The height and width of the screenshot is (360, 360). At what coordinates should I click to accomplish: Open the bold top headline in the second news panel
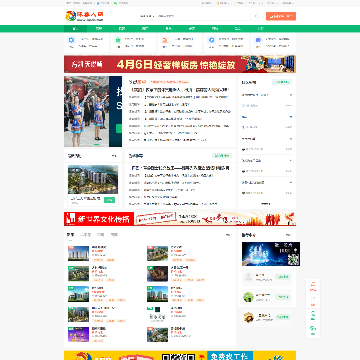point(180,168)
